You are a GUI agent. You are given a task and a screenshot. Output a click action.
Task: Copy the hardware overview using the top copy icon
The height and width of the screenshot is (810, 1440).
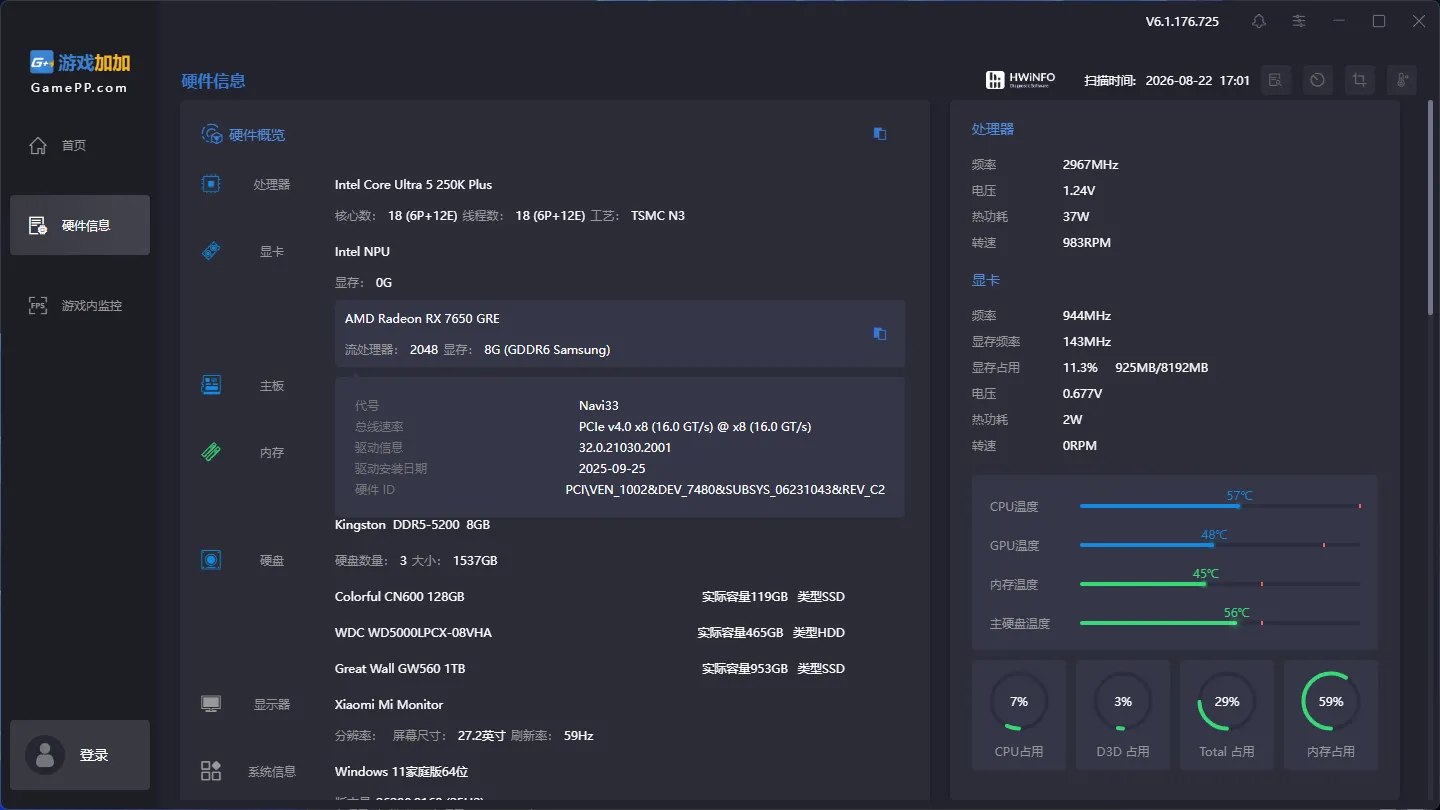pos(880,134)
